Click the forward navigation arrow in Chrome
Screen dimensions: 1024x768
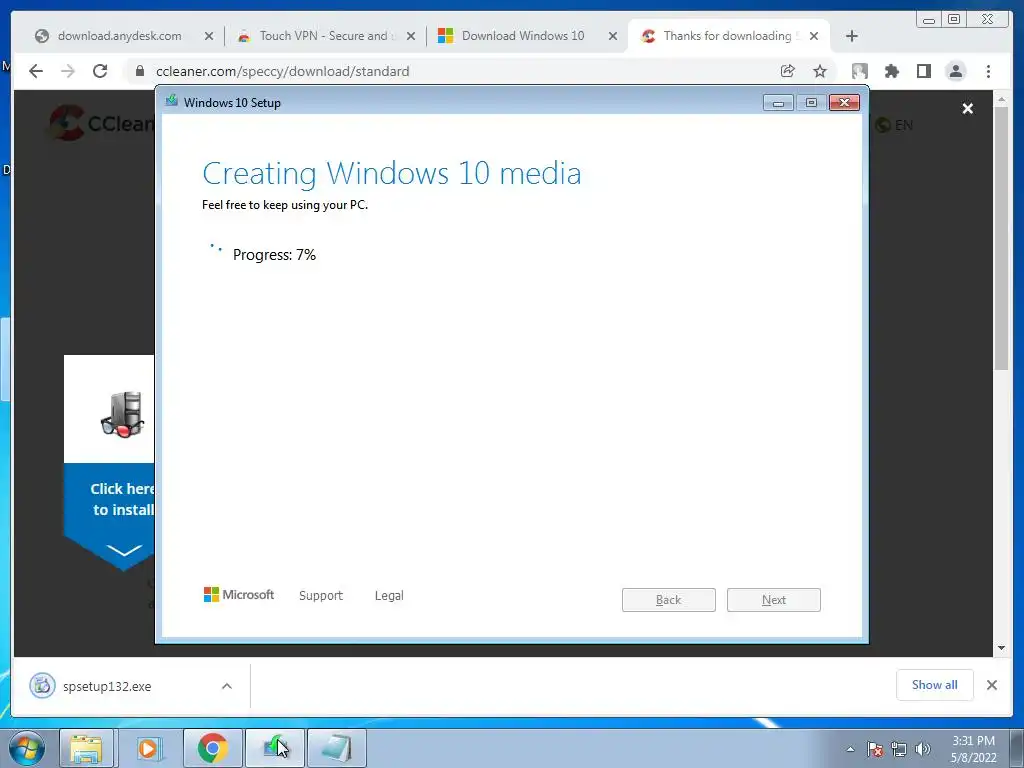coord(68,71)
